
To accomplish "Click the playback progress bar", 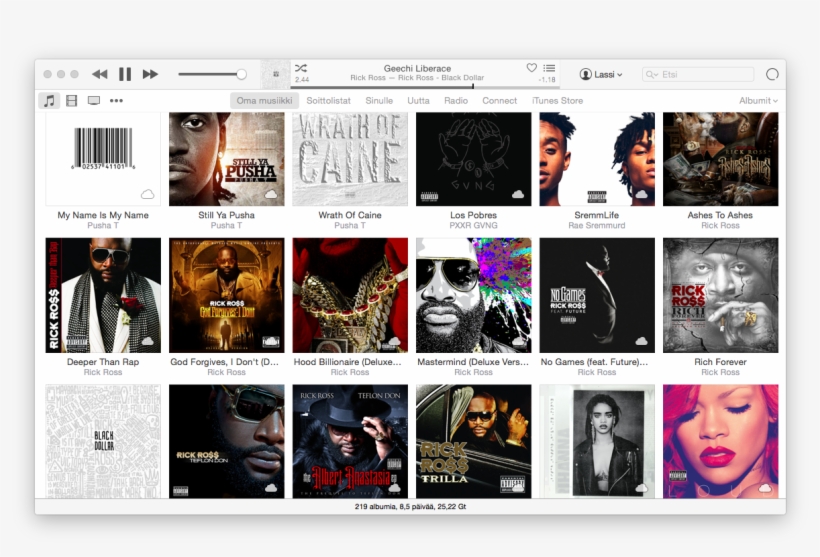I will pyautogui.click(x=425, y=86).
